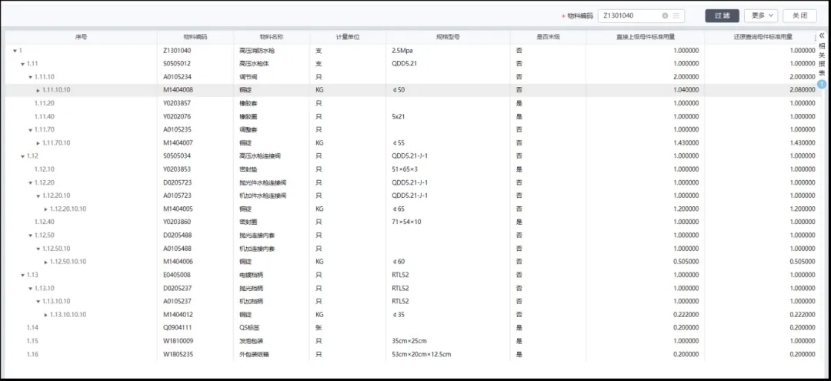
Task: Click the column settings dots icon in header
Action: pos(815,38)
